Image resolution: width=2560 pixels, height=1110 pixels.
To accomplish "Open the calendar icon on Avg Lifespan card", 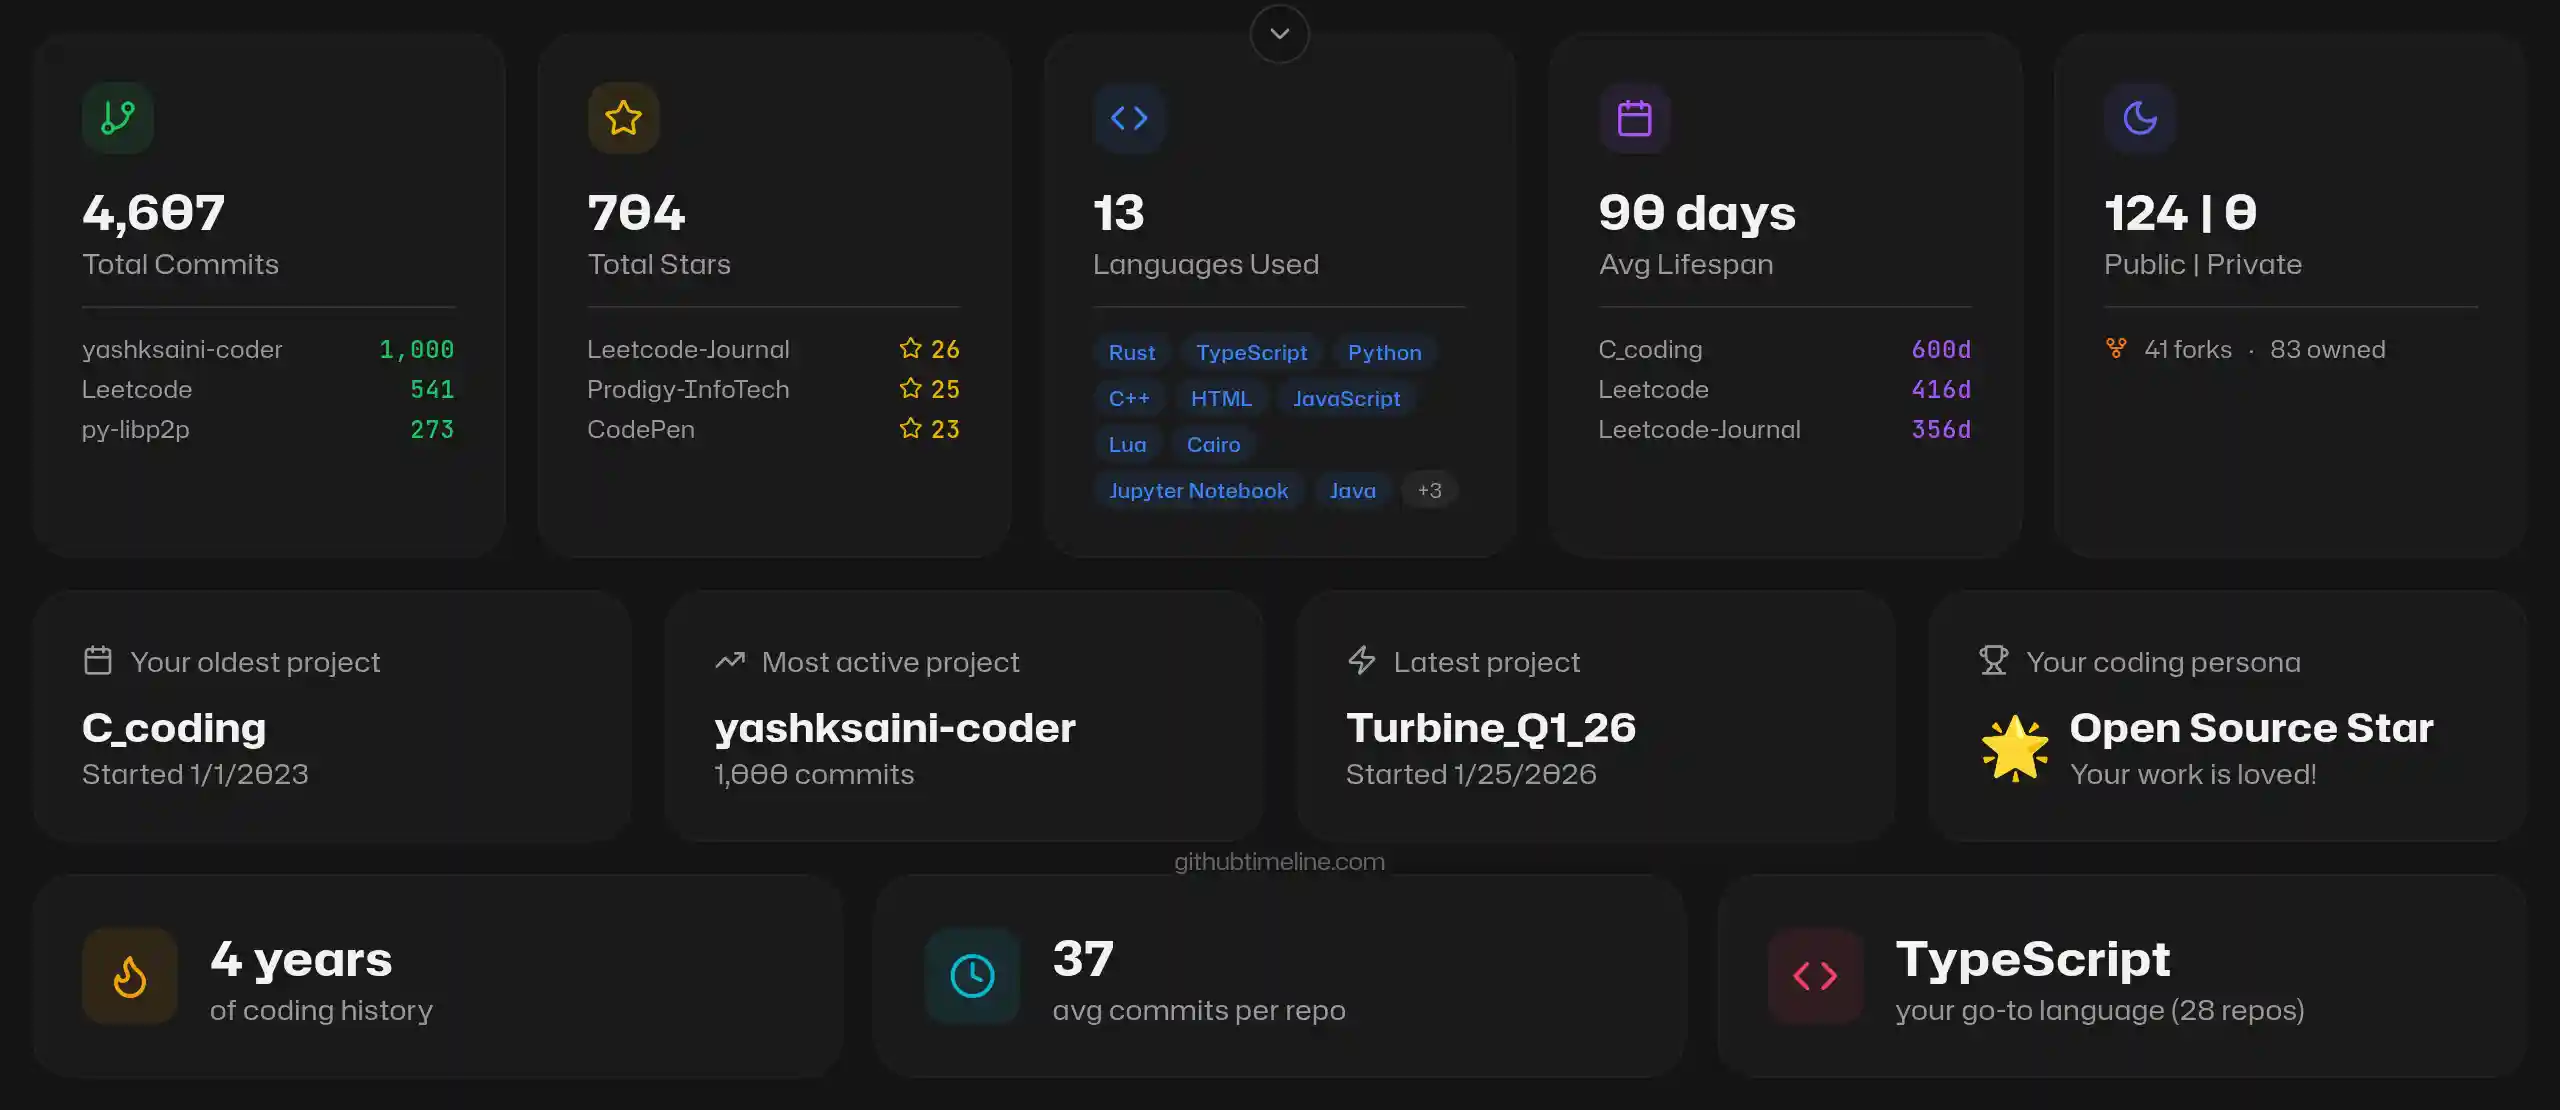I will pos(1634,118).
